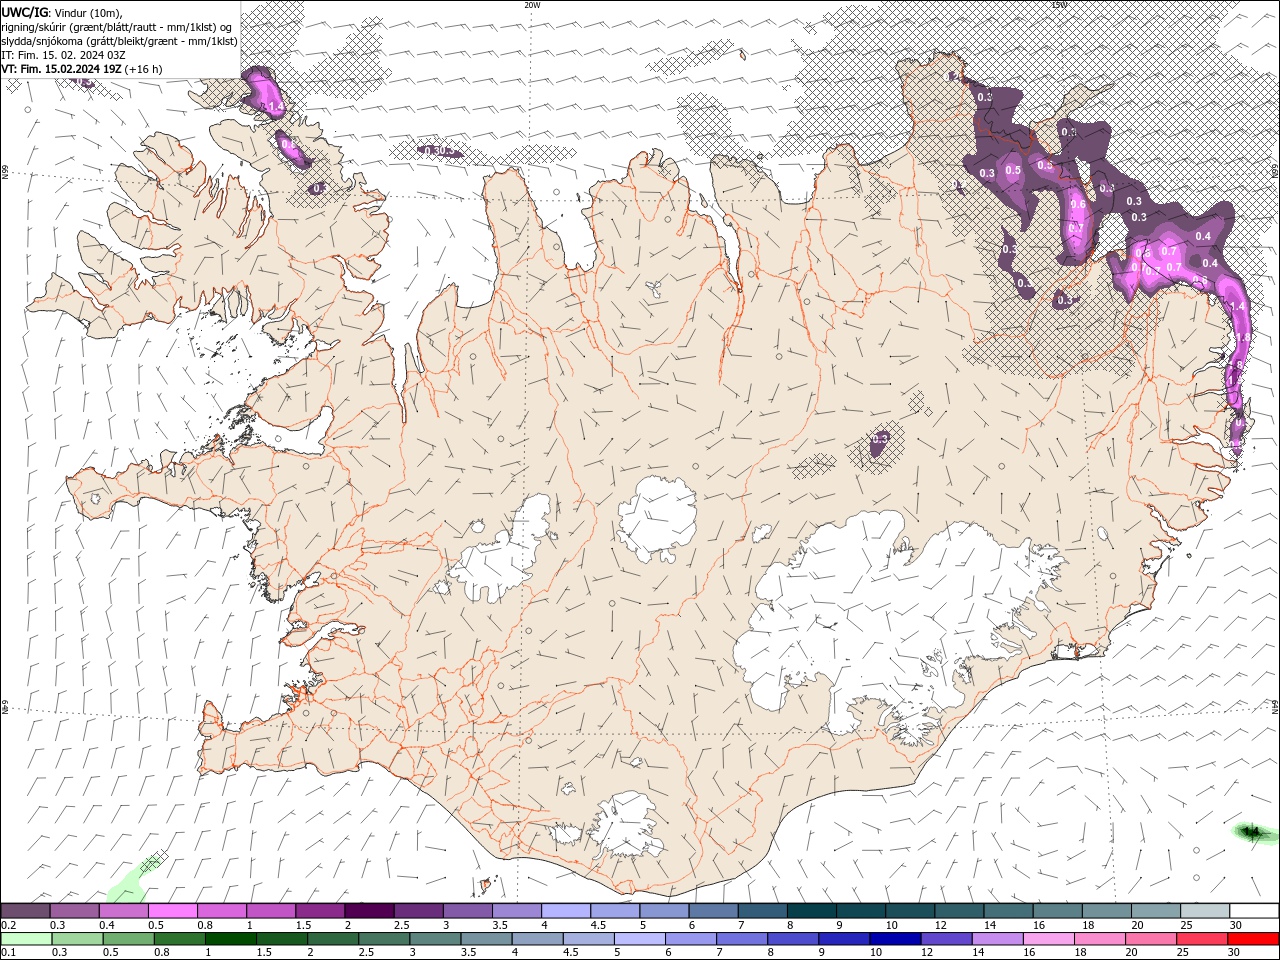Click the rain scale swatch between 2 and 2.5
This screenshot has height=960, width=1280.
[x=332, y=939]
